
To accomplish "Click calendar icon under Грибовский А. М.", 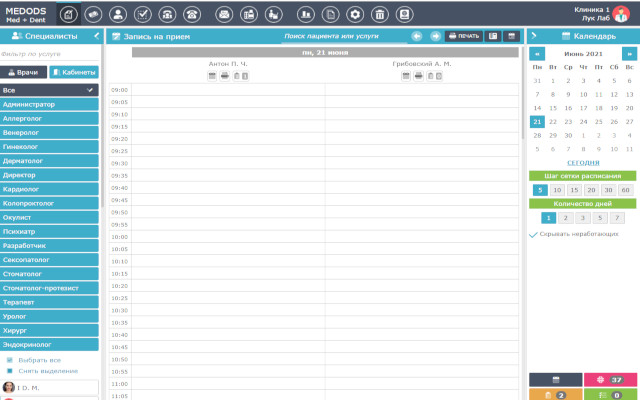I will 406,76.
